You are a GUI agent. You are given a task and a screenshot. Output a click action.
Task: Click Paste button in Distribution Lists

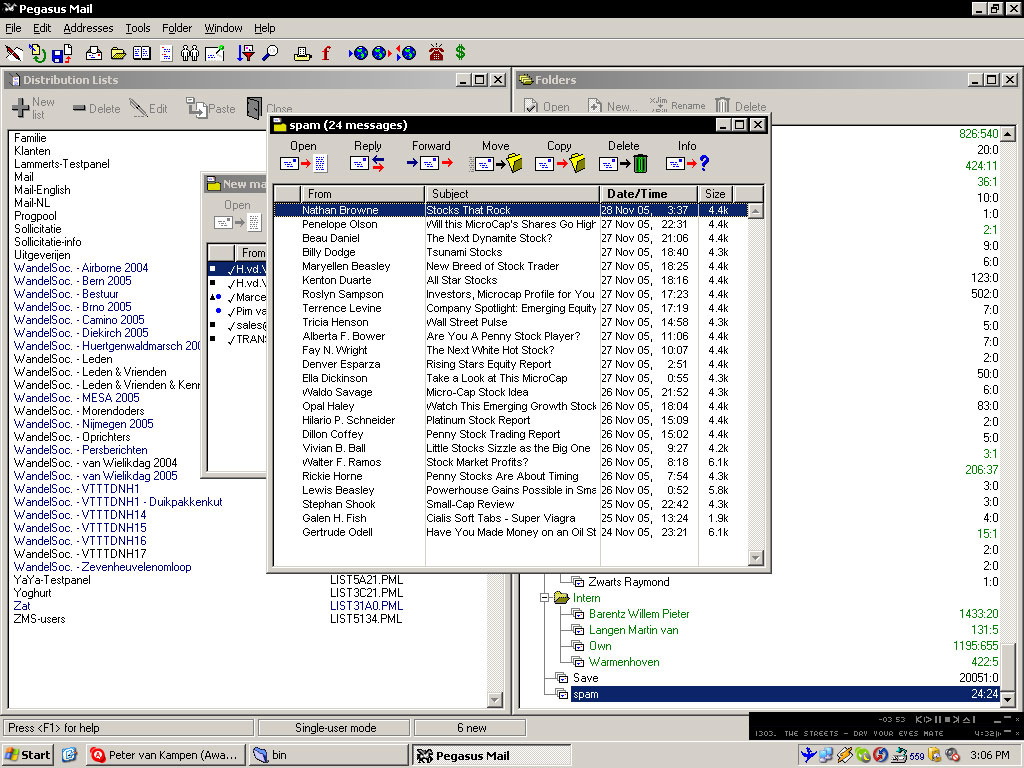(x=211, y=108)
